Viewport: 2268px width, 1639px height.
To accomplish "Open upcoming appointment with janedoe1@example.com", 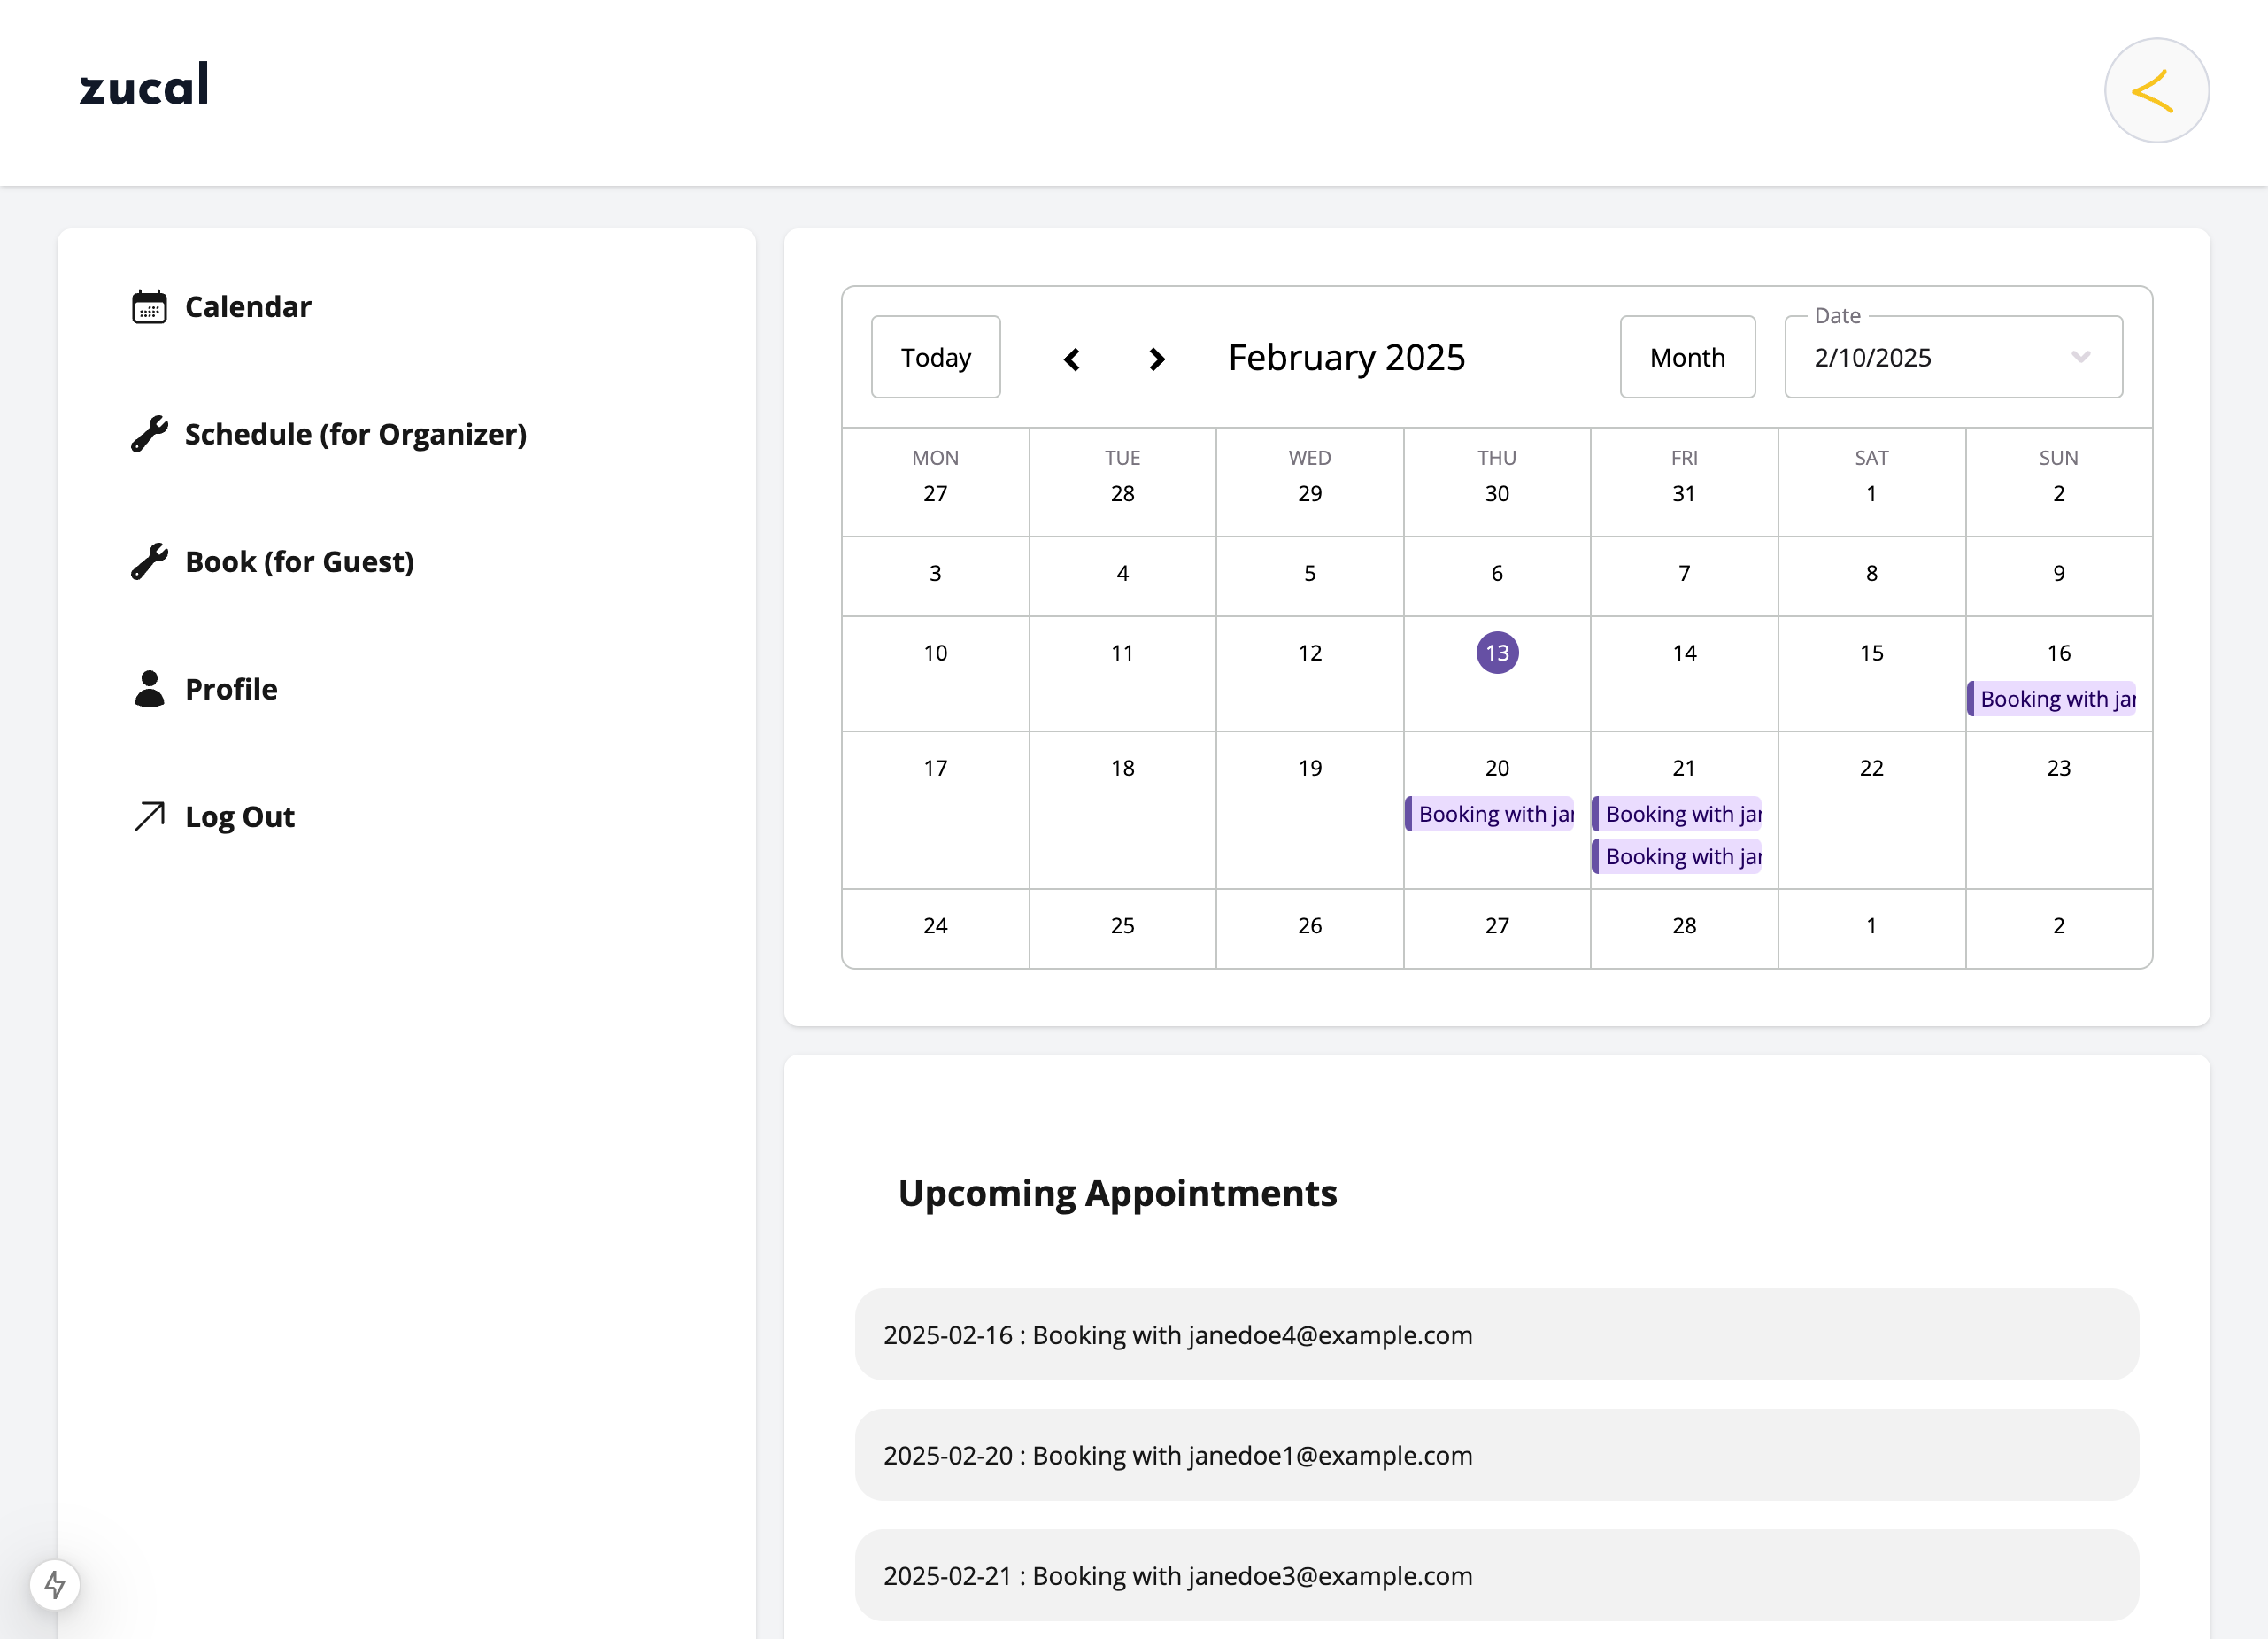I will coord(1496,1455).
